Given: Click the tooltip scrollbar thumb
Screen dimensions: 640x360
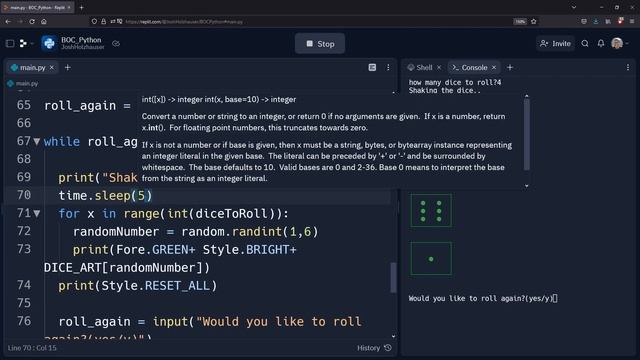Looking at the screenshot, I should [x=527, y=135].
